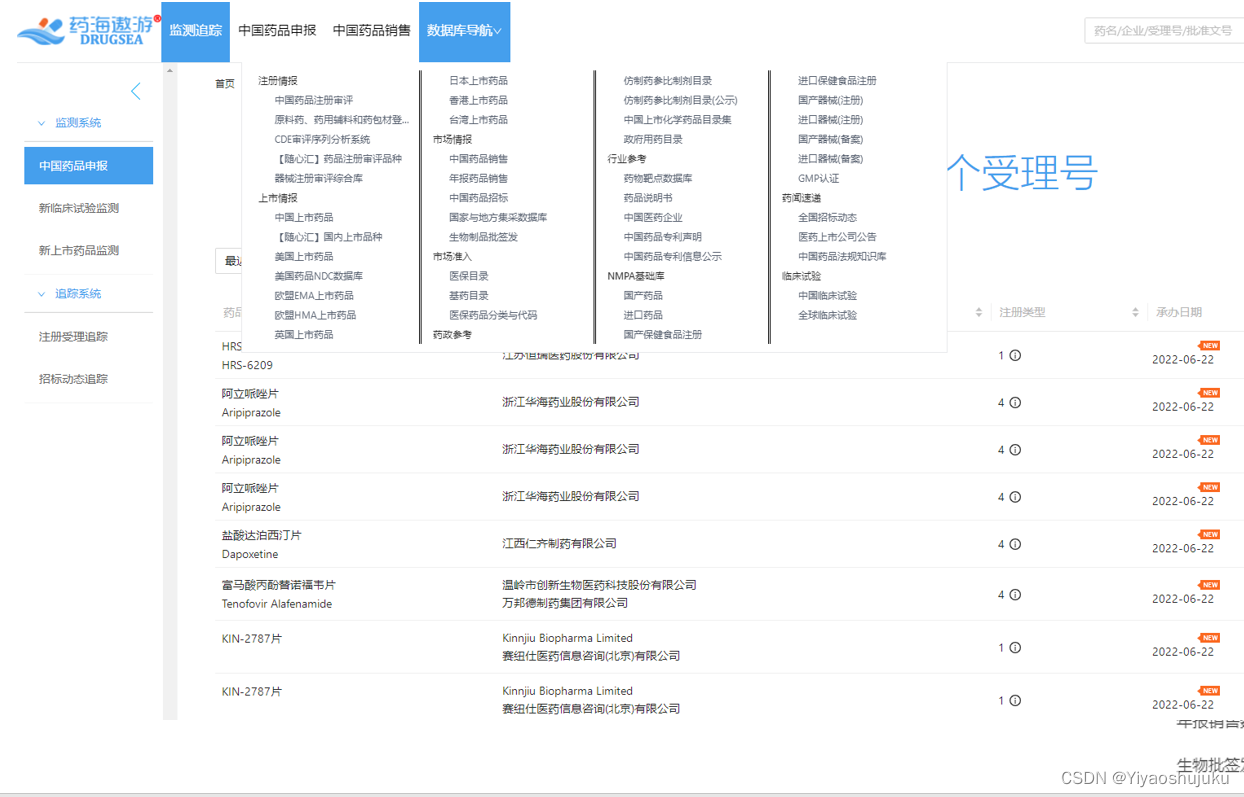1244x797 pixels.
Task: Open 中国临床试验 menu entry
Action: click(x=827, y=295)
